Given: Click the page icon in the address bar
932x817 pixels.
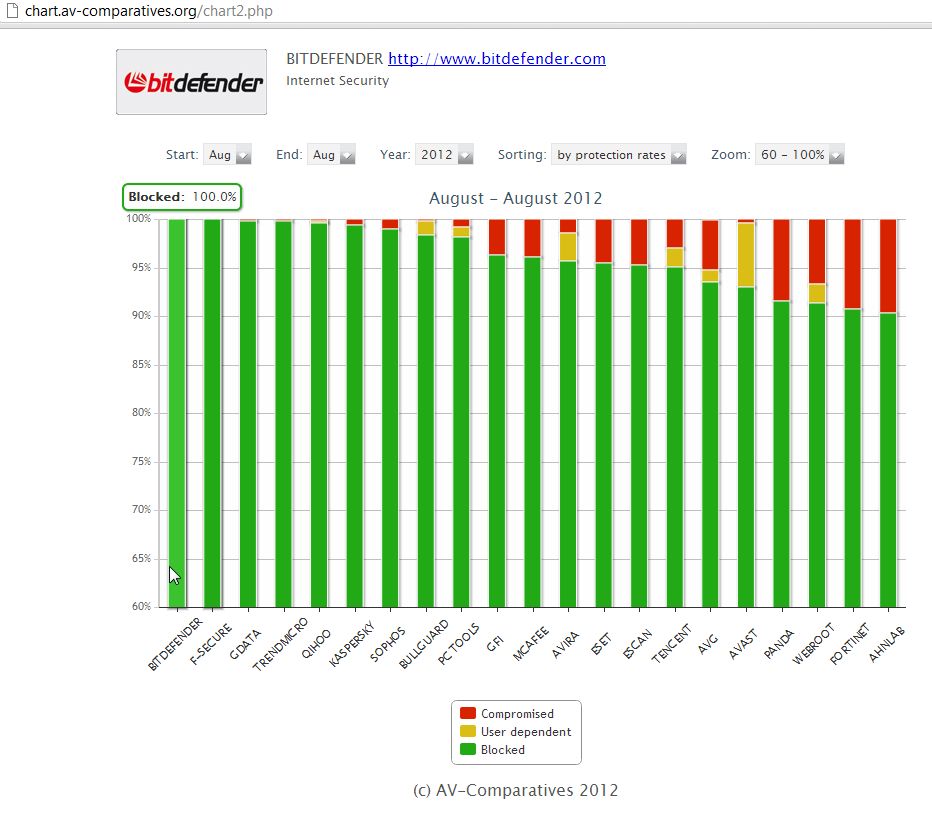Looking at the screenshot, I should click(x=12, y=11).
